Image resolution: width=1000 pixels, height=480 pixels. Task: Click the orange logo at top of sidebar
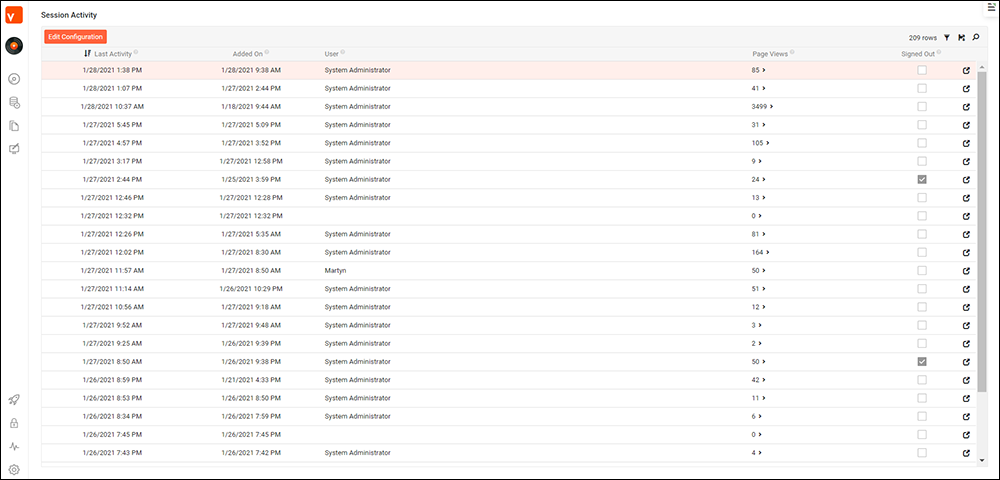(x=14, y=15)
